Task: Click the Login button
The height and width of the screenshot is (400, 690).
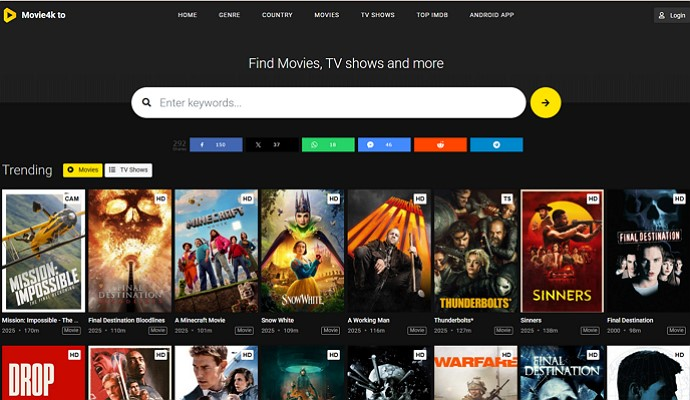Action: point(670,15)
